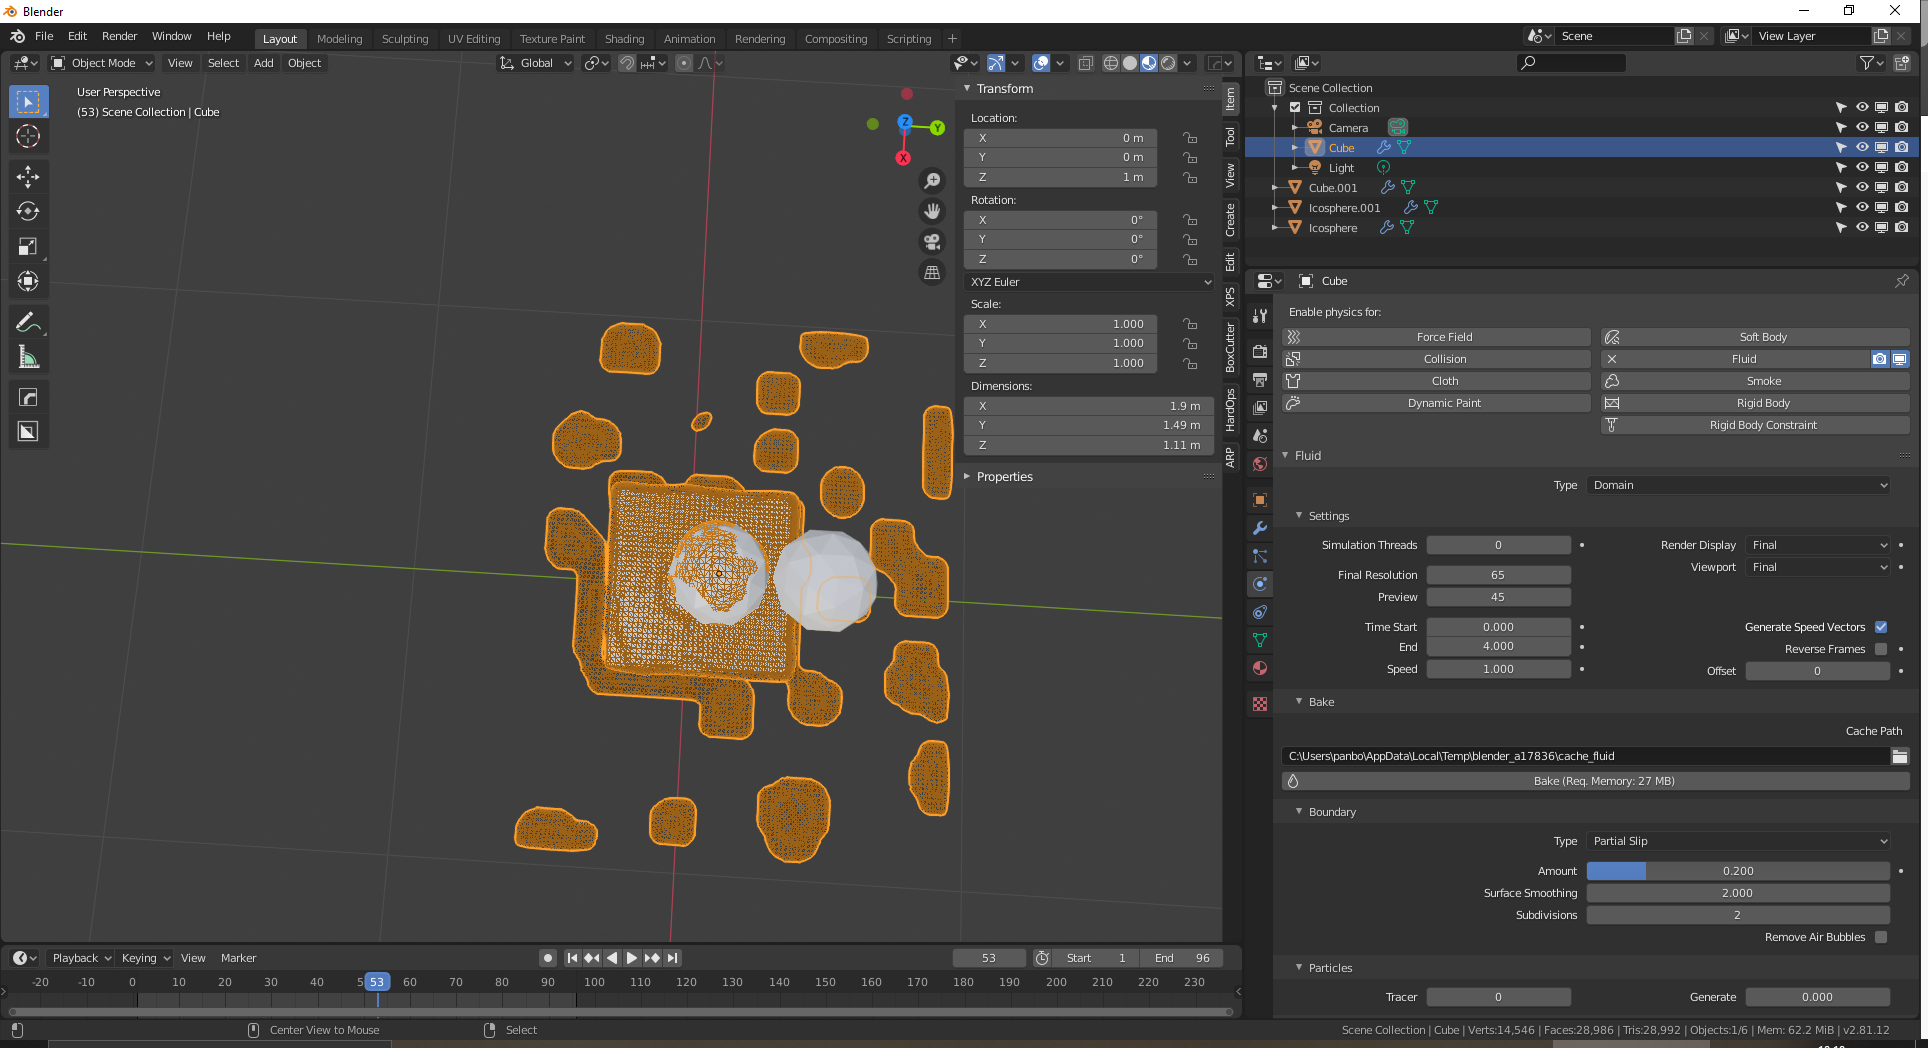Open the fluid Type Domain dropdown
Image resolution: width=1928 pixels, height=1048 pixels.
click(x=1739, y=485)
